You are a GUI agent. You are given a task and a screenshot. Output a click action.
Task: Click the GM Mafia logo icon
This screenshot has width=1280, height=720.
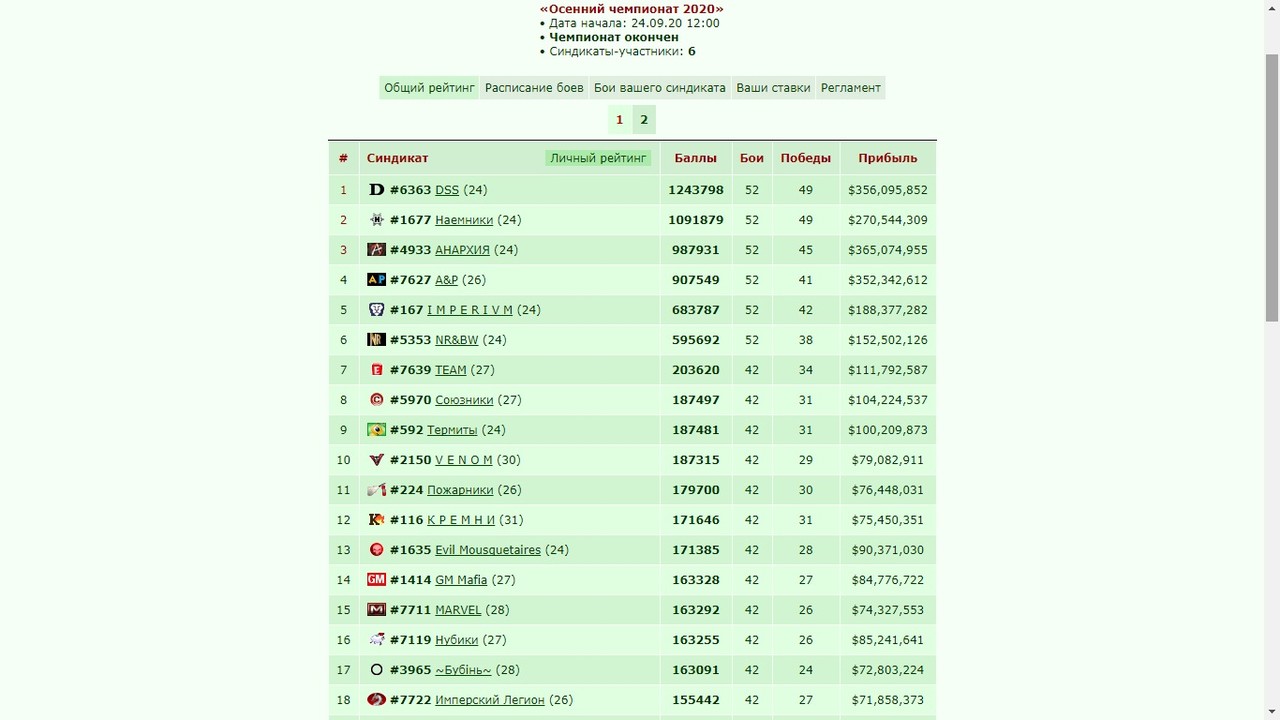[376, 580]
